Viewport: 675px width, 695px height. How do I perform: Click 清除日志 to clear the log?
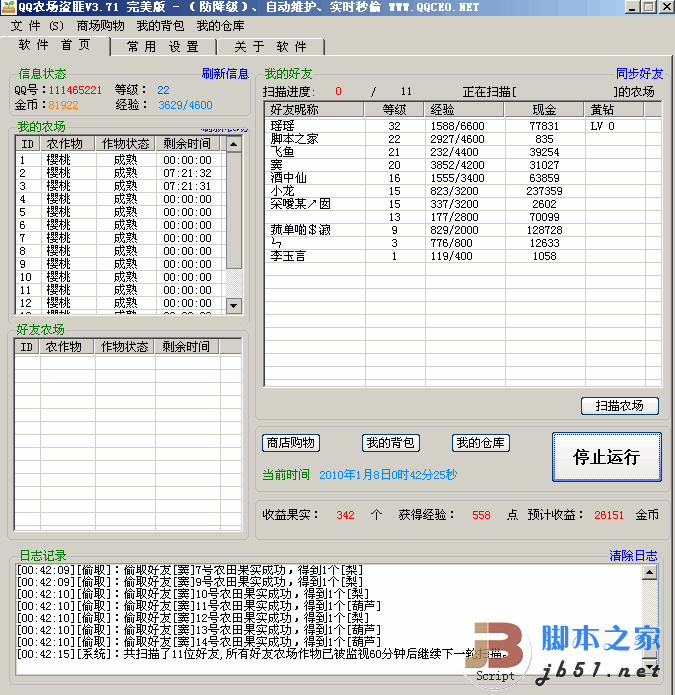[633, 555]
